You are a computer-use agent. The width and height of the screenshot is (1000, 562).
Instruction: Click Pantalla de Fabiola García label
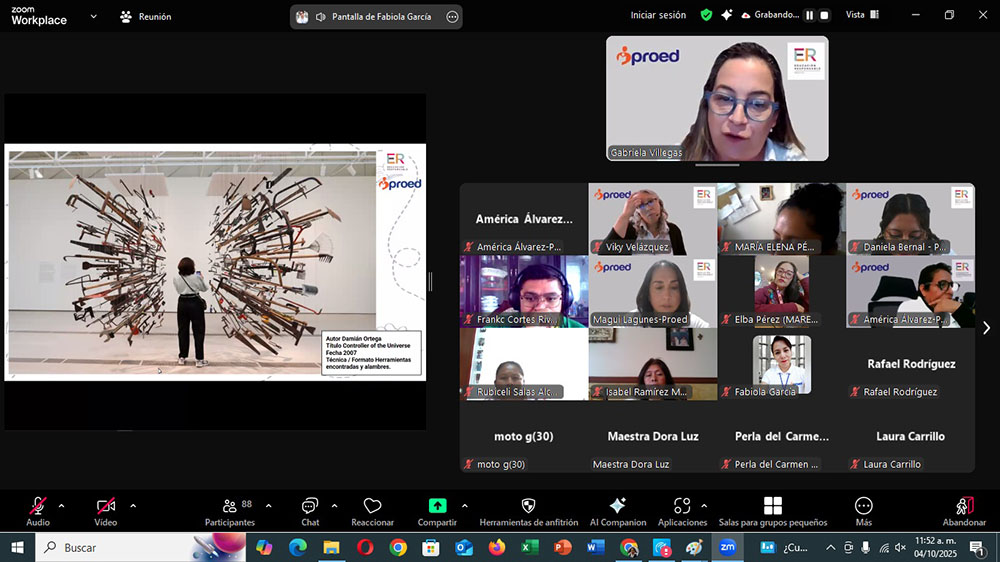click(381, 17)
